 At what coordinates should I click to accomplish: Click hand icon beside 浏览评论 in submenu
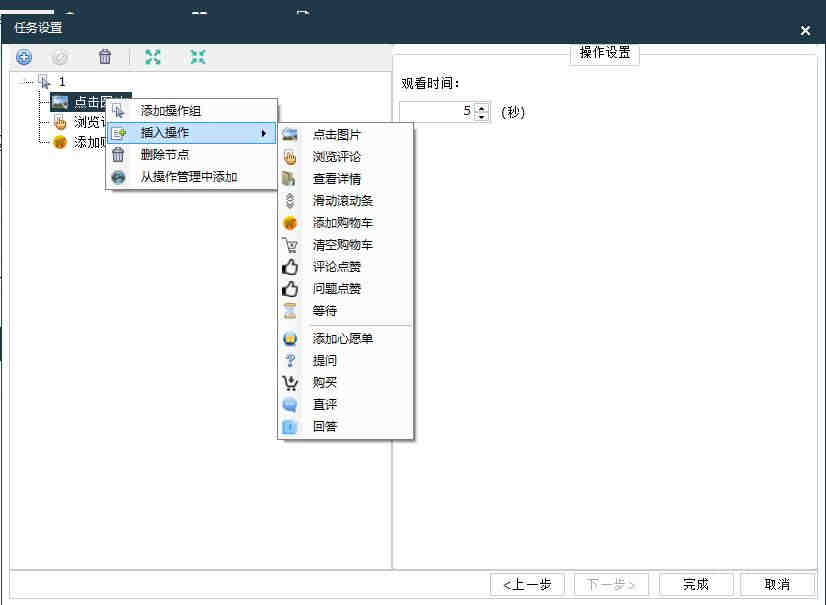click(x=290, y=157)
